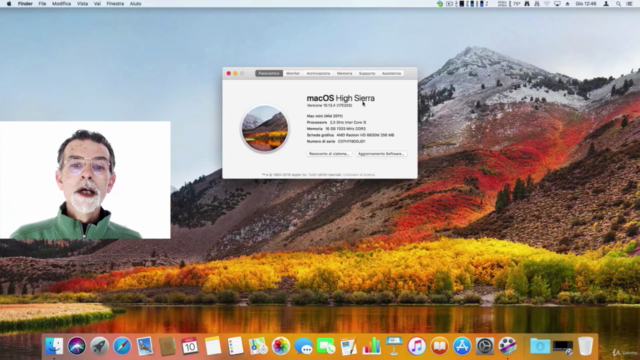The height and width of the screenshot is (360, 640).
Task: Open the Contratto di licenza link
Action: pyautogui.click(x=359, y=175)
